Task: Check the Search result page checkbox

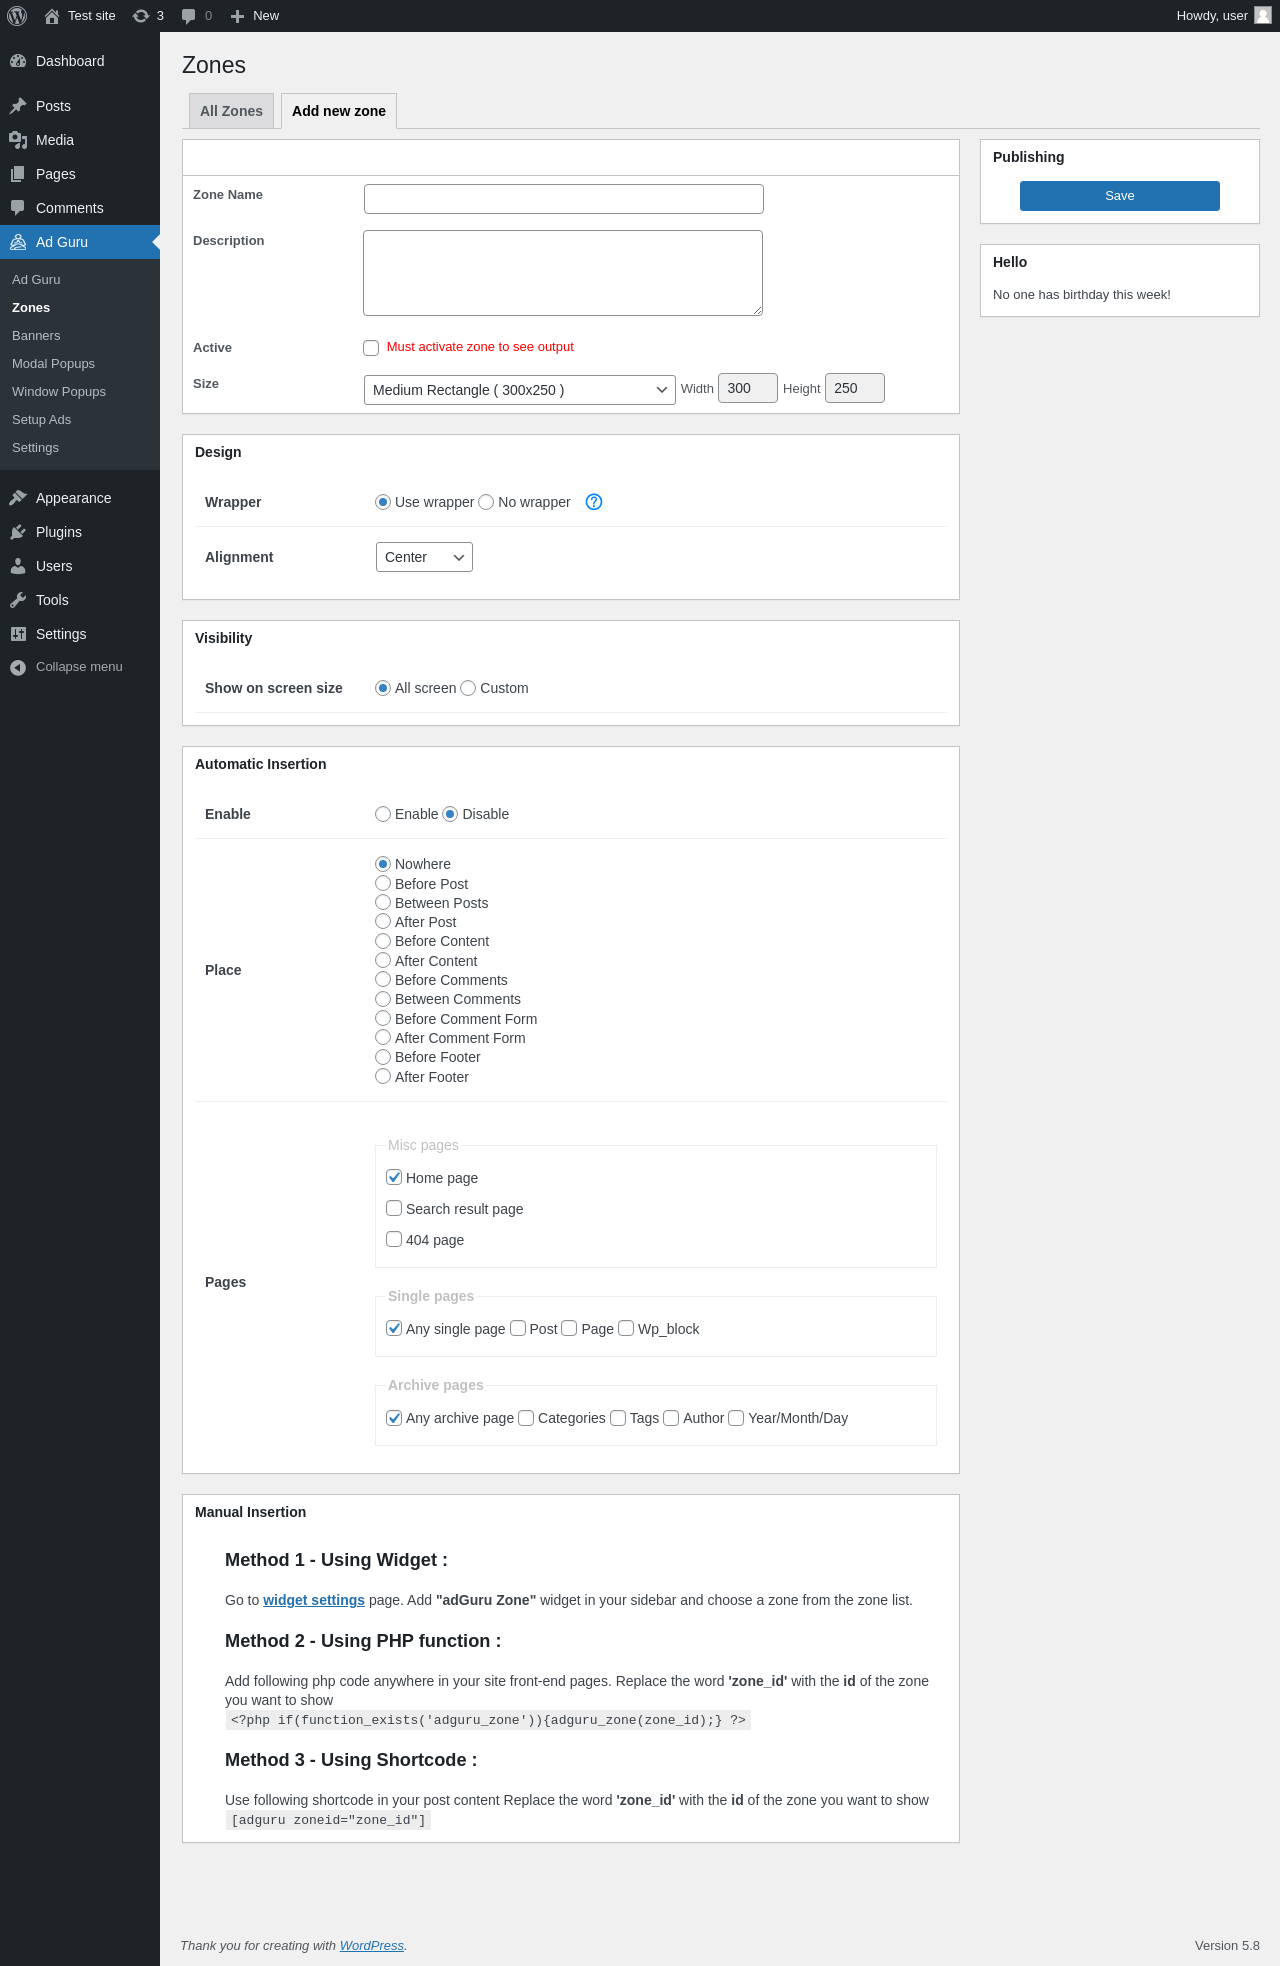Action: click(x=394, y=1208)
